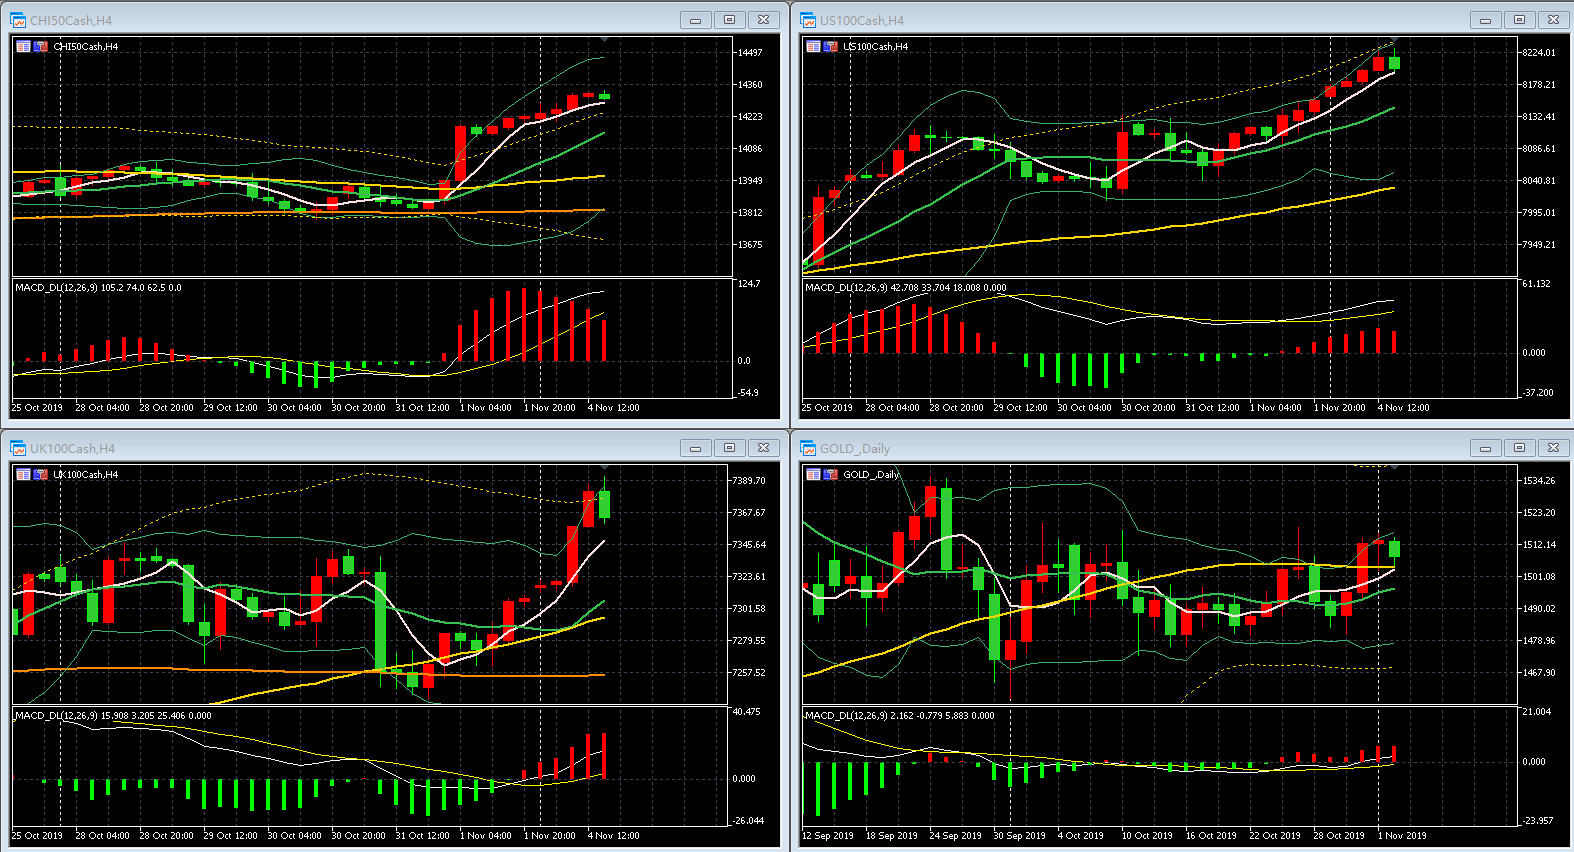Maximize the GOLD_,Daily chart window
Image resolution: width=1574 pixels, height=852 pixels.
pyautogui.click(x=1520, y=448)
